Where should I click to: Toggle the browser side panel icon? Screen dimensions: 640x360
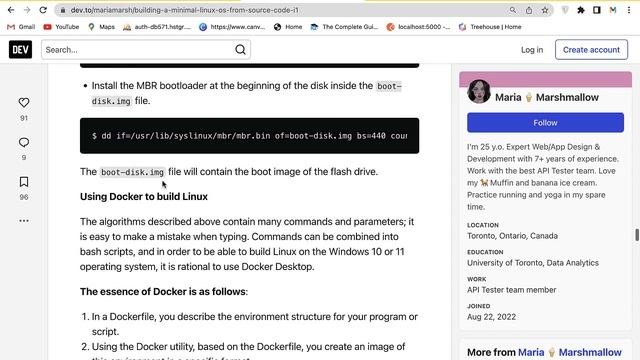click(x=597, y=10)
